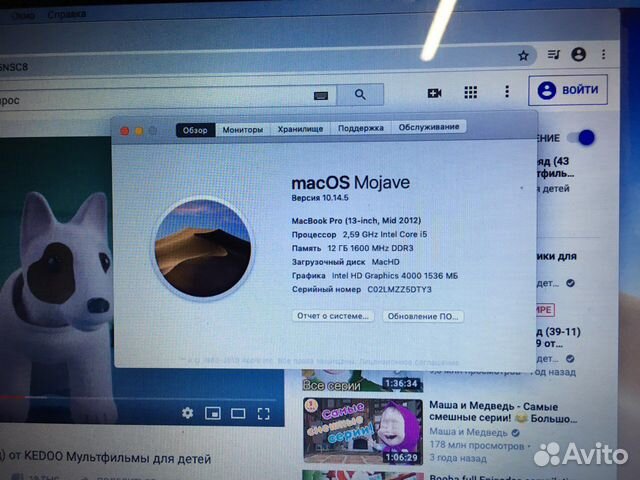This screenshot has height=480, width=640.
Task: Switch to the Поддержка tab
Action: pyautogui.click(x=361, y=128)
